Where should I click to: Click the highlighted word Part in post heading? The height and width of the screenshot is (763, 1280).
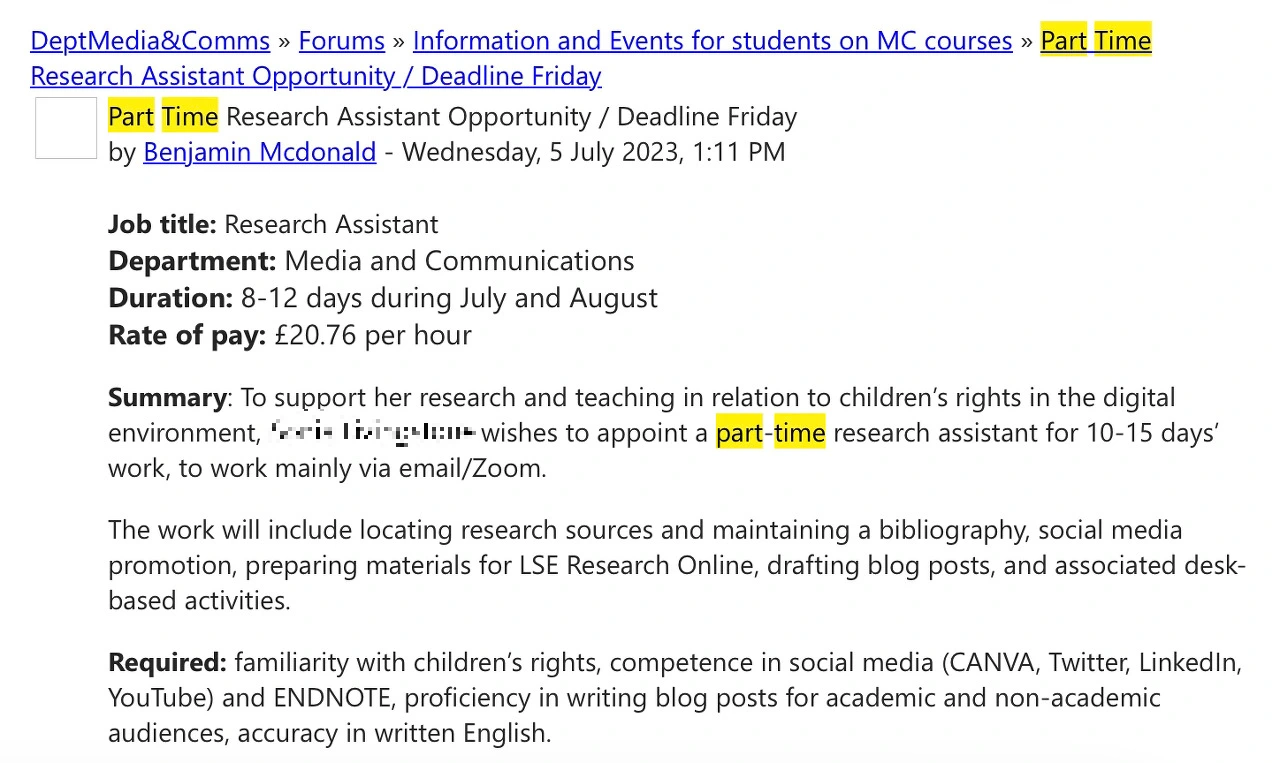(131, 117)
